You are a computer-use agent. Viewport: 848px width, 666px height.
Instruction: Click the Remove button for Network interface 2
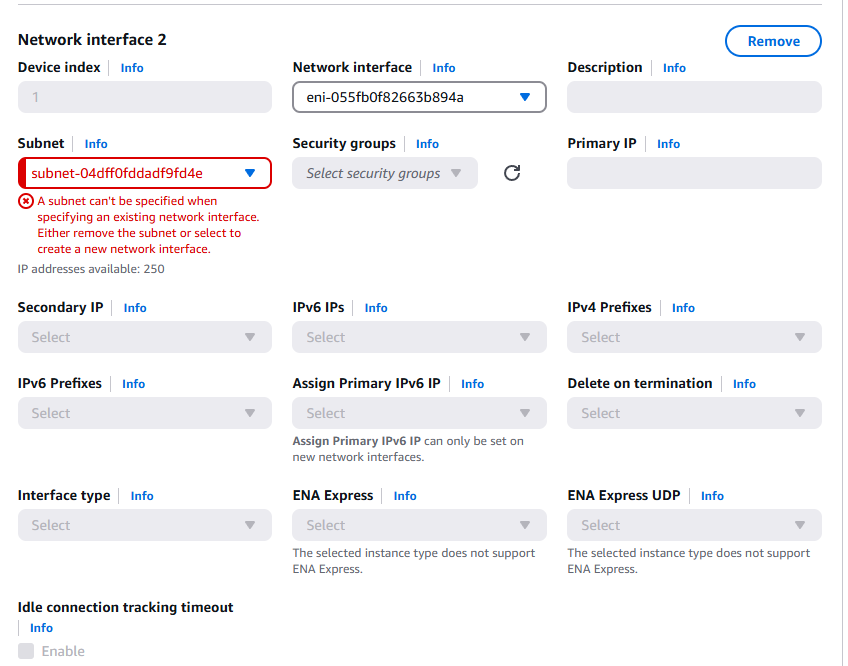click(x=773, y=41)
